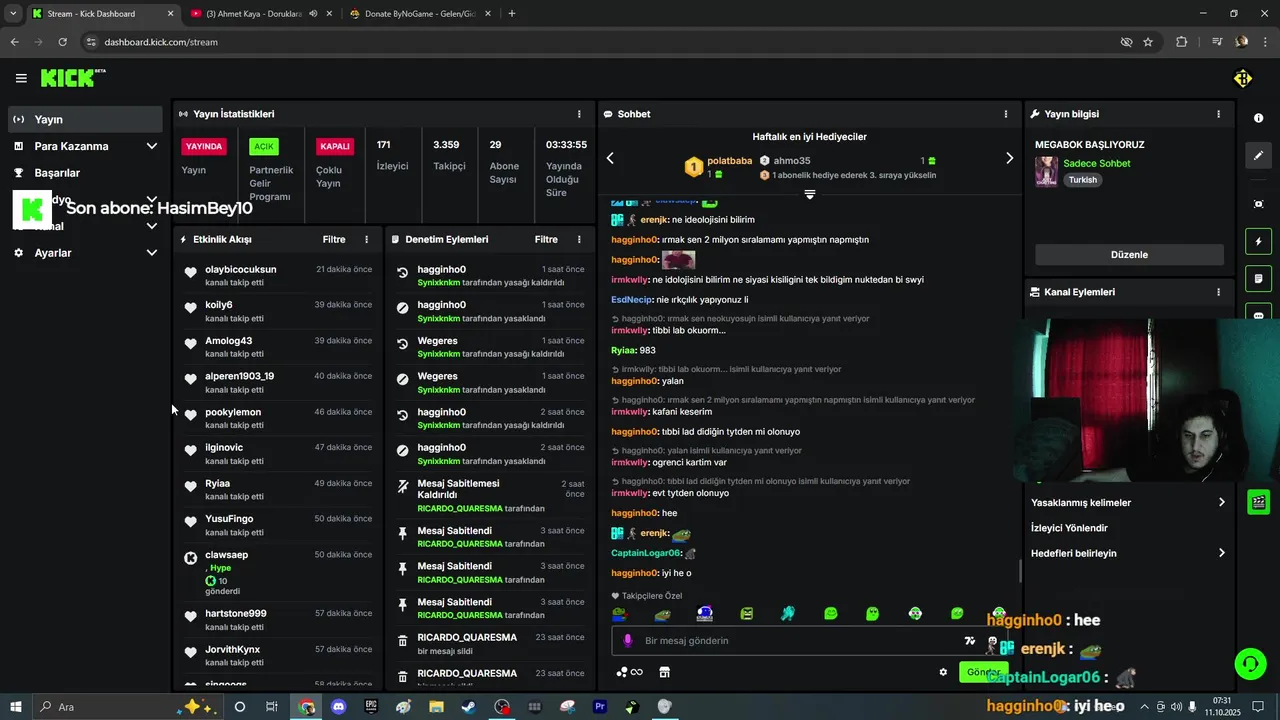This screenshot has height=720, width=1280.
Task: Click the pencil edit icon in right sidebar
Action: [x=1258, y=156]
